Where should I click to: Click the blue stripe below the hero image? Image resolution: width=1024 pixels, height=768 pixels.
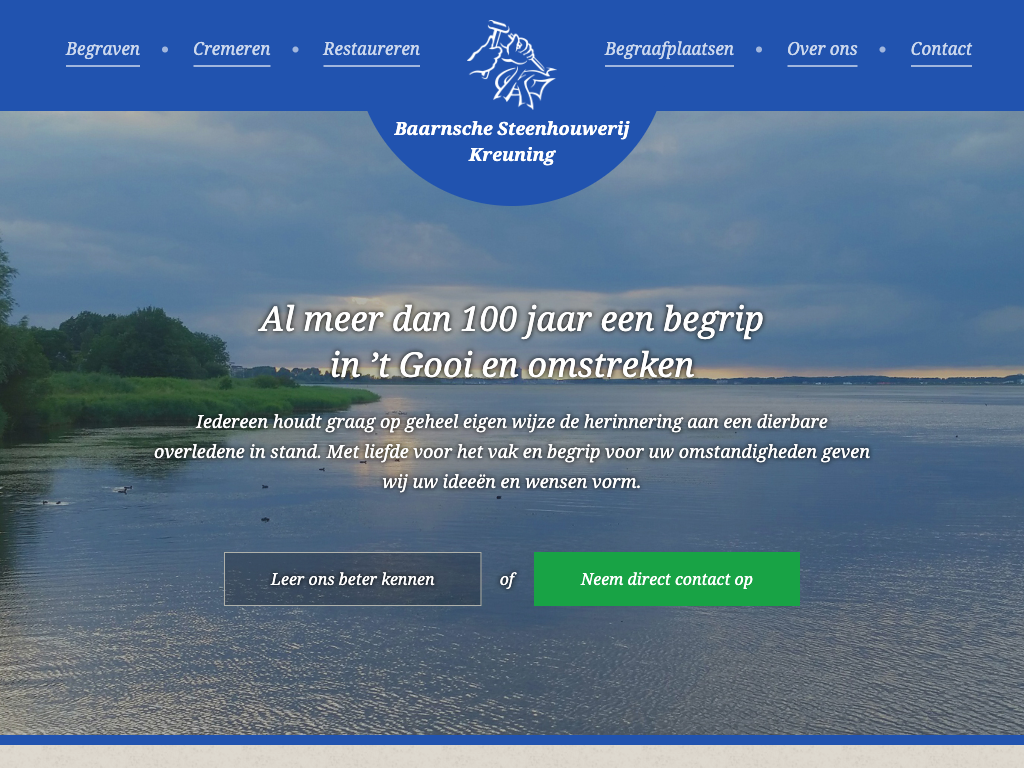512,740
